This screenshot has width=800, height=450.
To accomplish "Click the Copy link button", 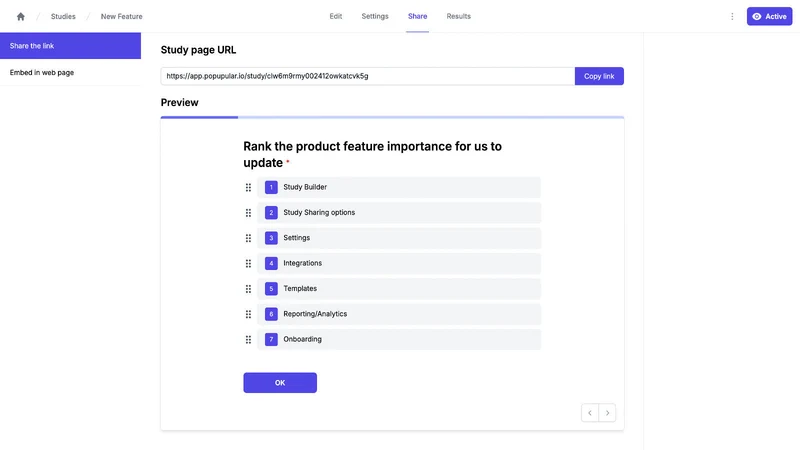I will point(599,76).
